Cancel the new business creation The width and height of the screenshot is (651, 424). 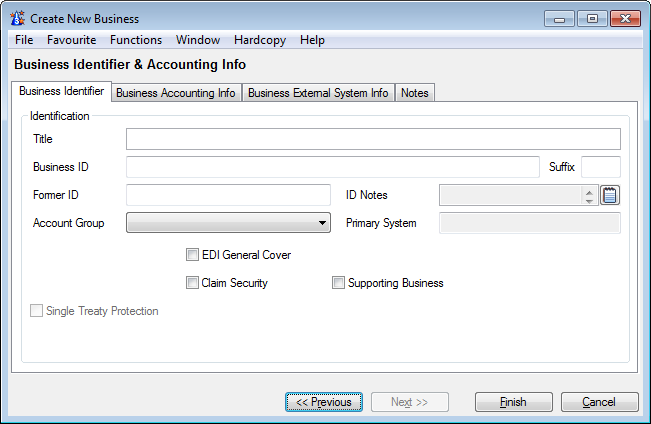[599, 402]
